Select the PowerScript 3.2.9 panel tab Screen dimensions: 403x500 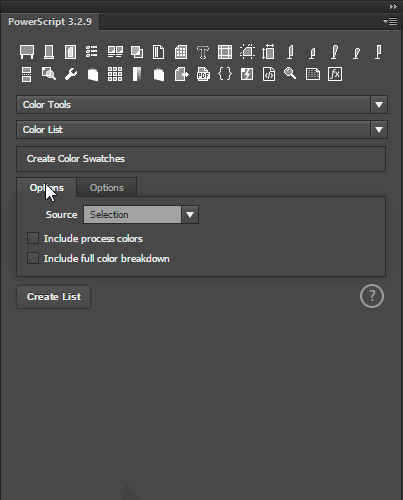click(50, 22)
